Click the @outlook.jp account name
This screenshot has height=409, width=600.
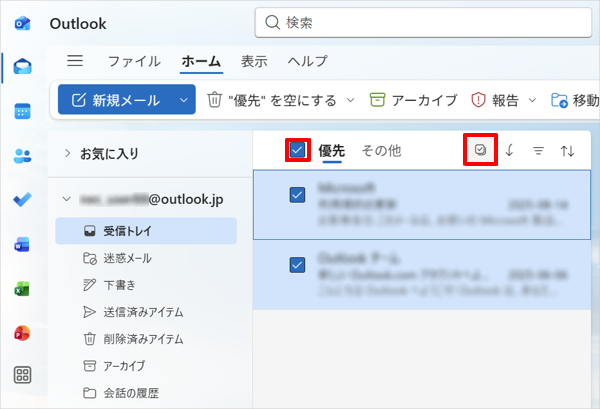[x=152, y=199]
